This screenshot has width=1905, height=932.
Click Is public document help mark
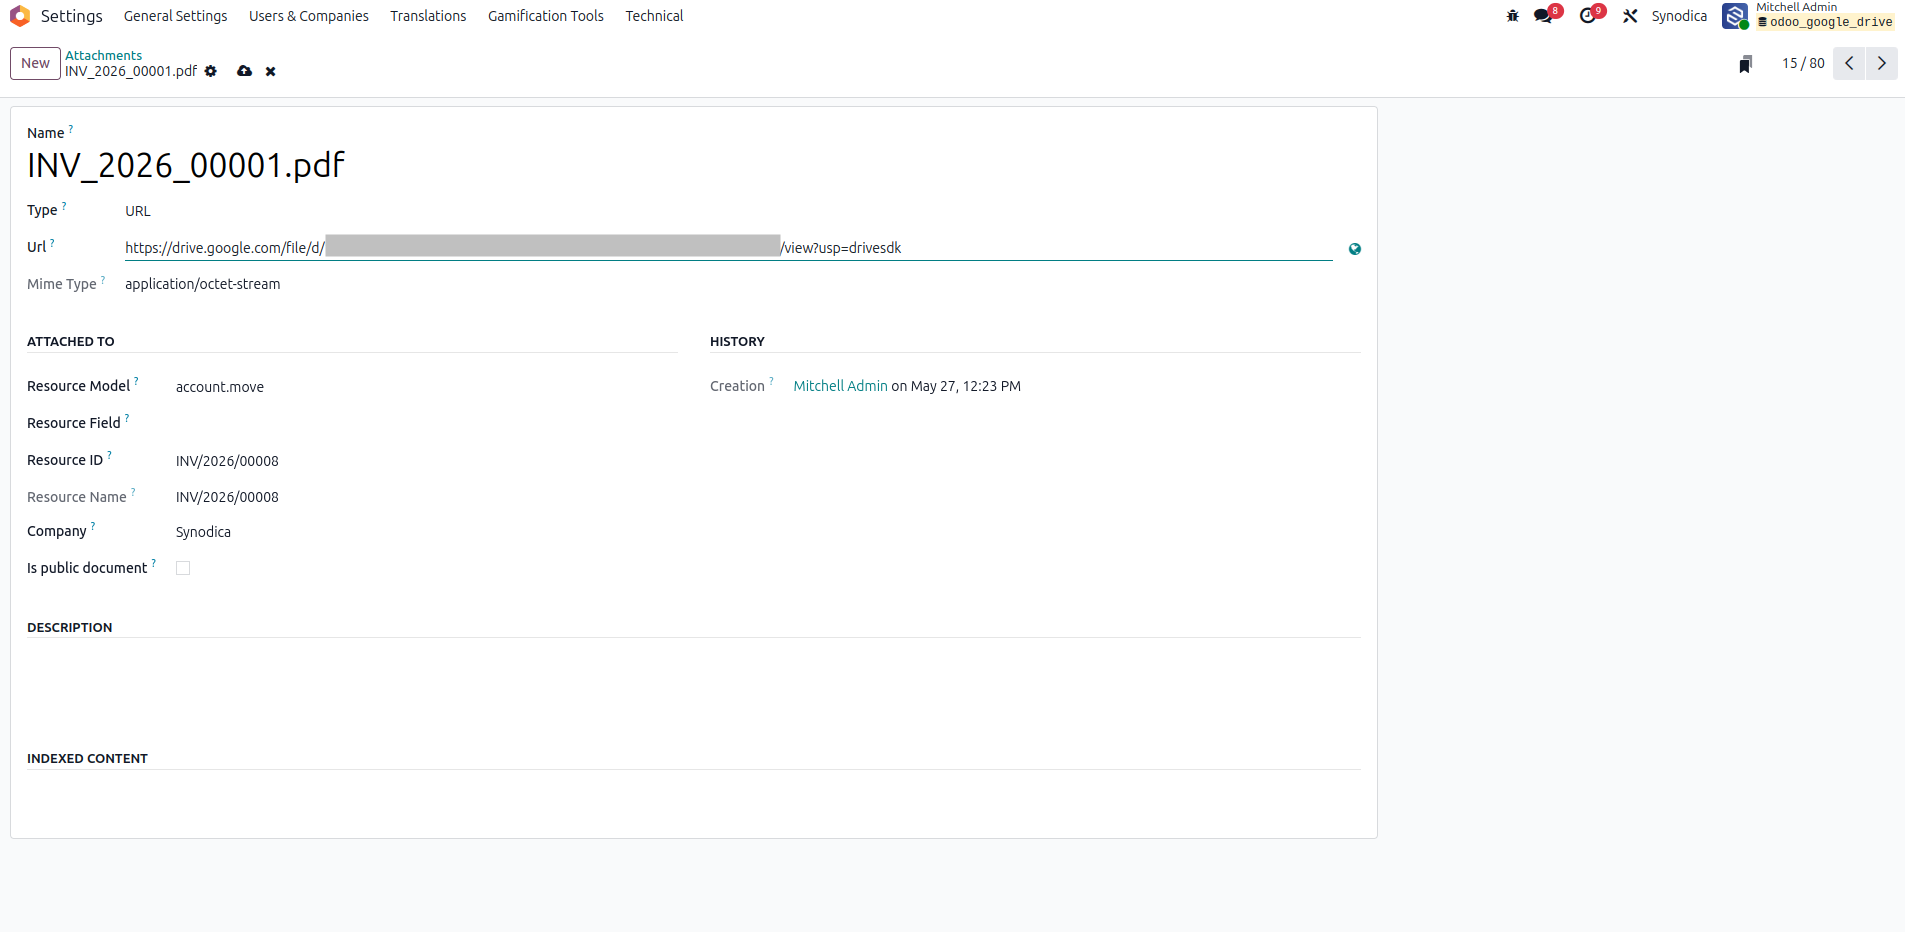click(x=153, y=563)
